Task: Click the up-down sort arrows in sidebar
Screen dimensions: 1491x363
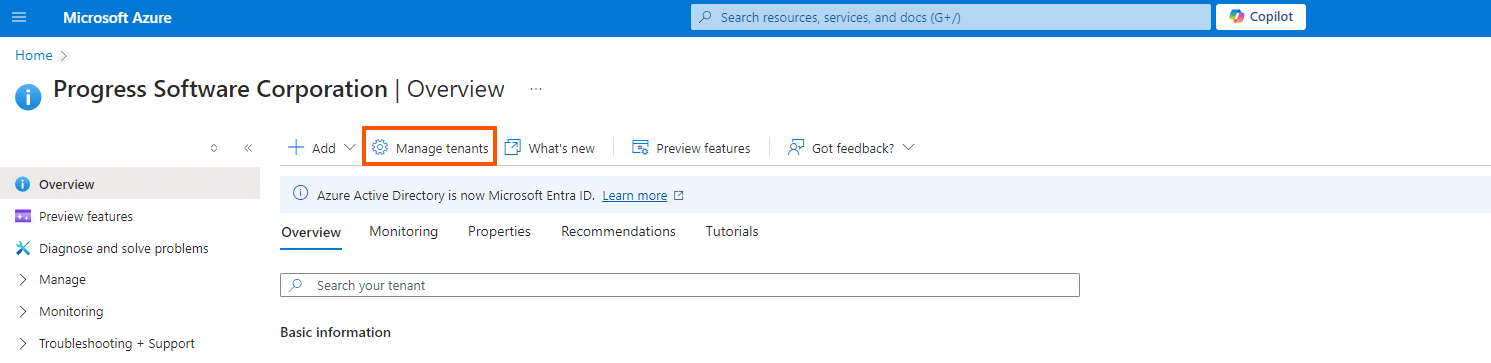Action: pos(214,148)
